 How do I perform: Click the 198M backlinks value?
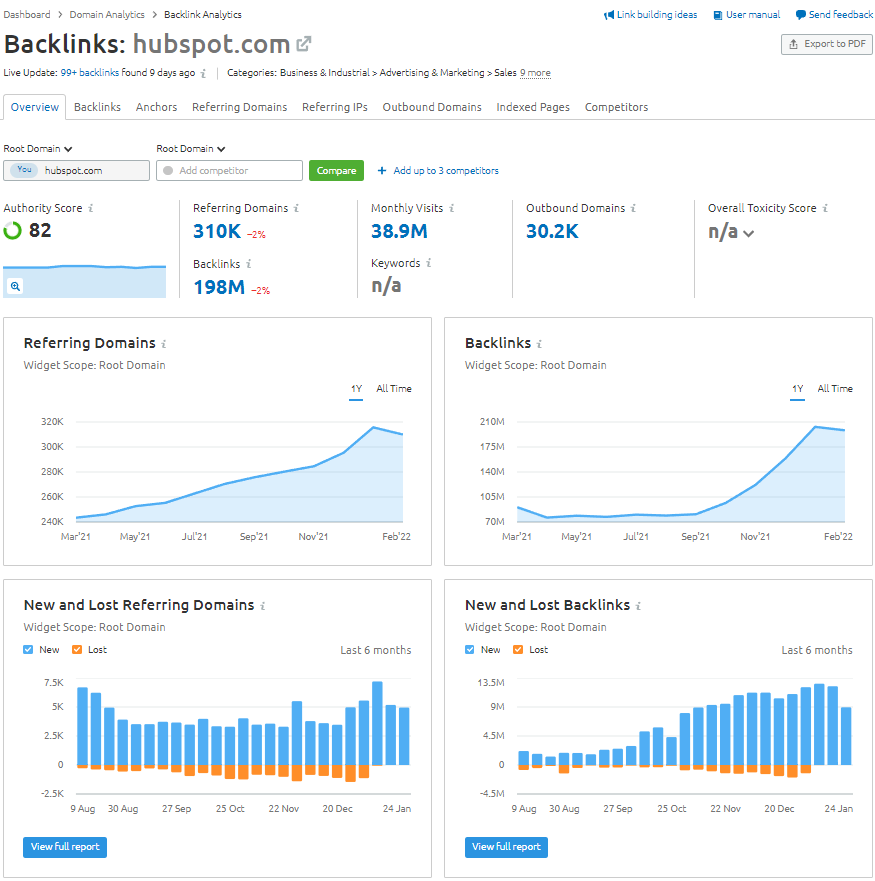click(x=219, y=287)
